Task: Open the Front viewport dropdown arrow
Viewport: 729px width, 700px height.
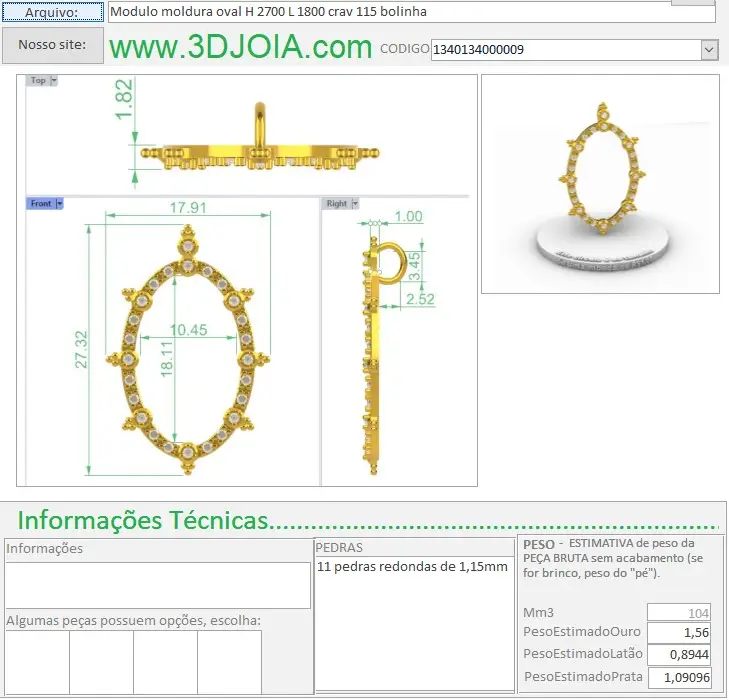Action: click(x=60, y=204)
